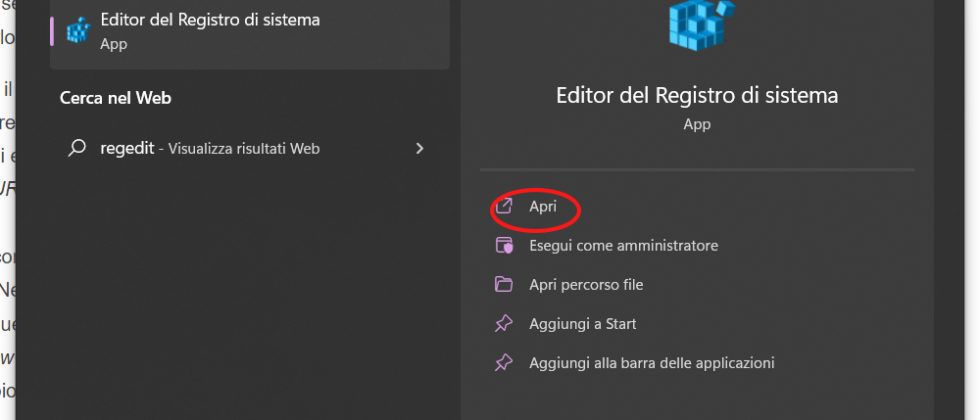This screenshot has width=980, height=420.
Task: Click the "Cerca nel Web" section heading
Action: click(x=116, y=98)
